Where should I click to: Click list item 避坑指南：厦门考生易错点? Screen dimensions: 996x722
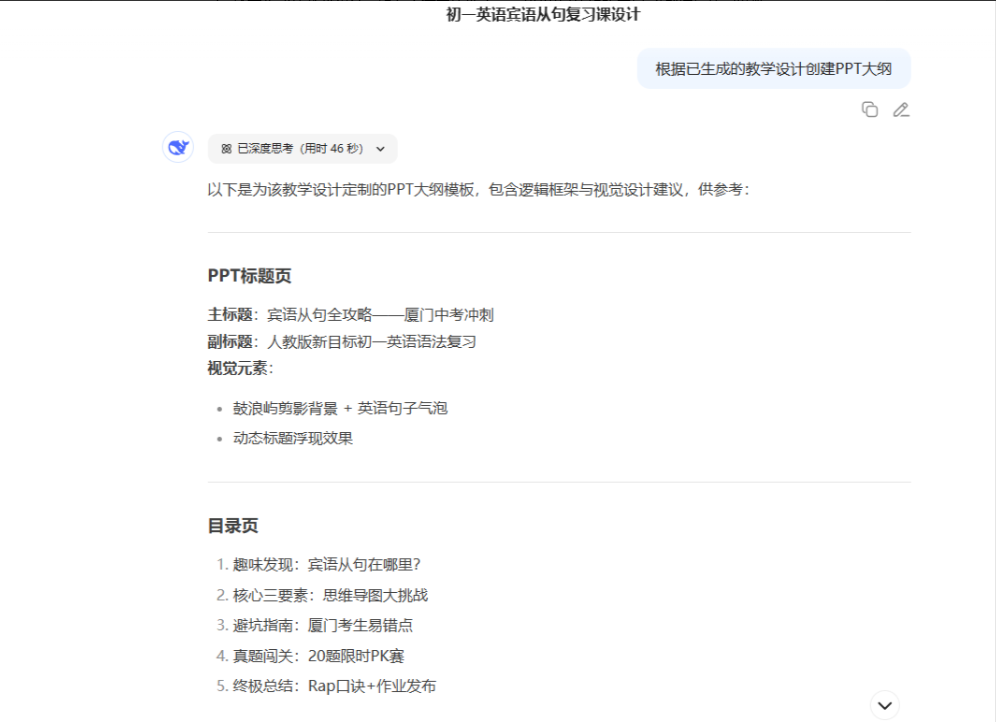[x=323, y=625]
